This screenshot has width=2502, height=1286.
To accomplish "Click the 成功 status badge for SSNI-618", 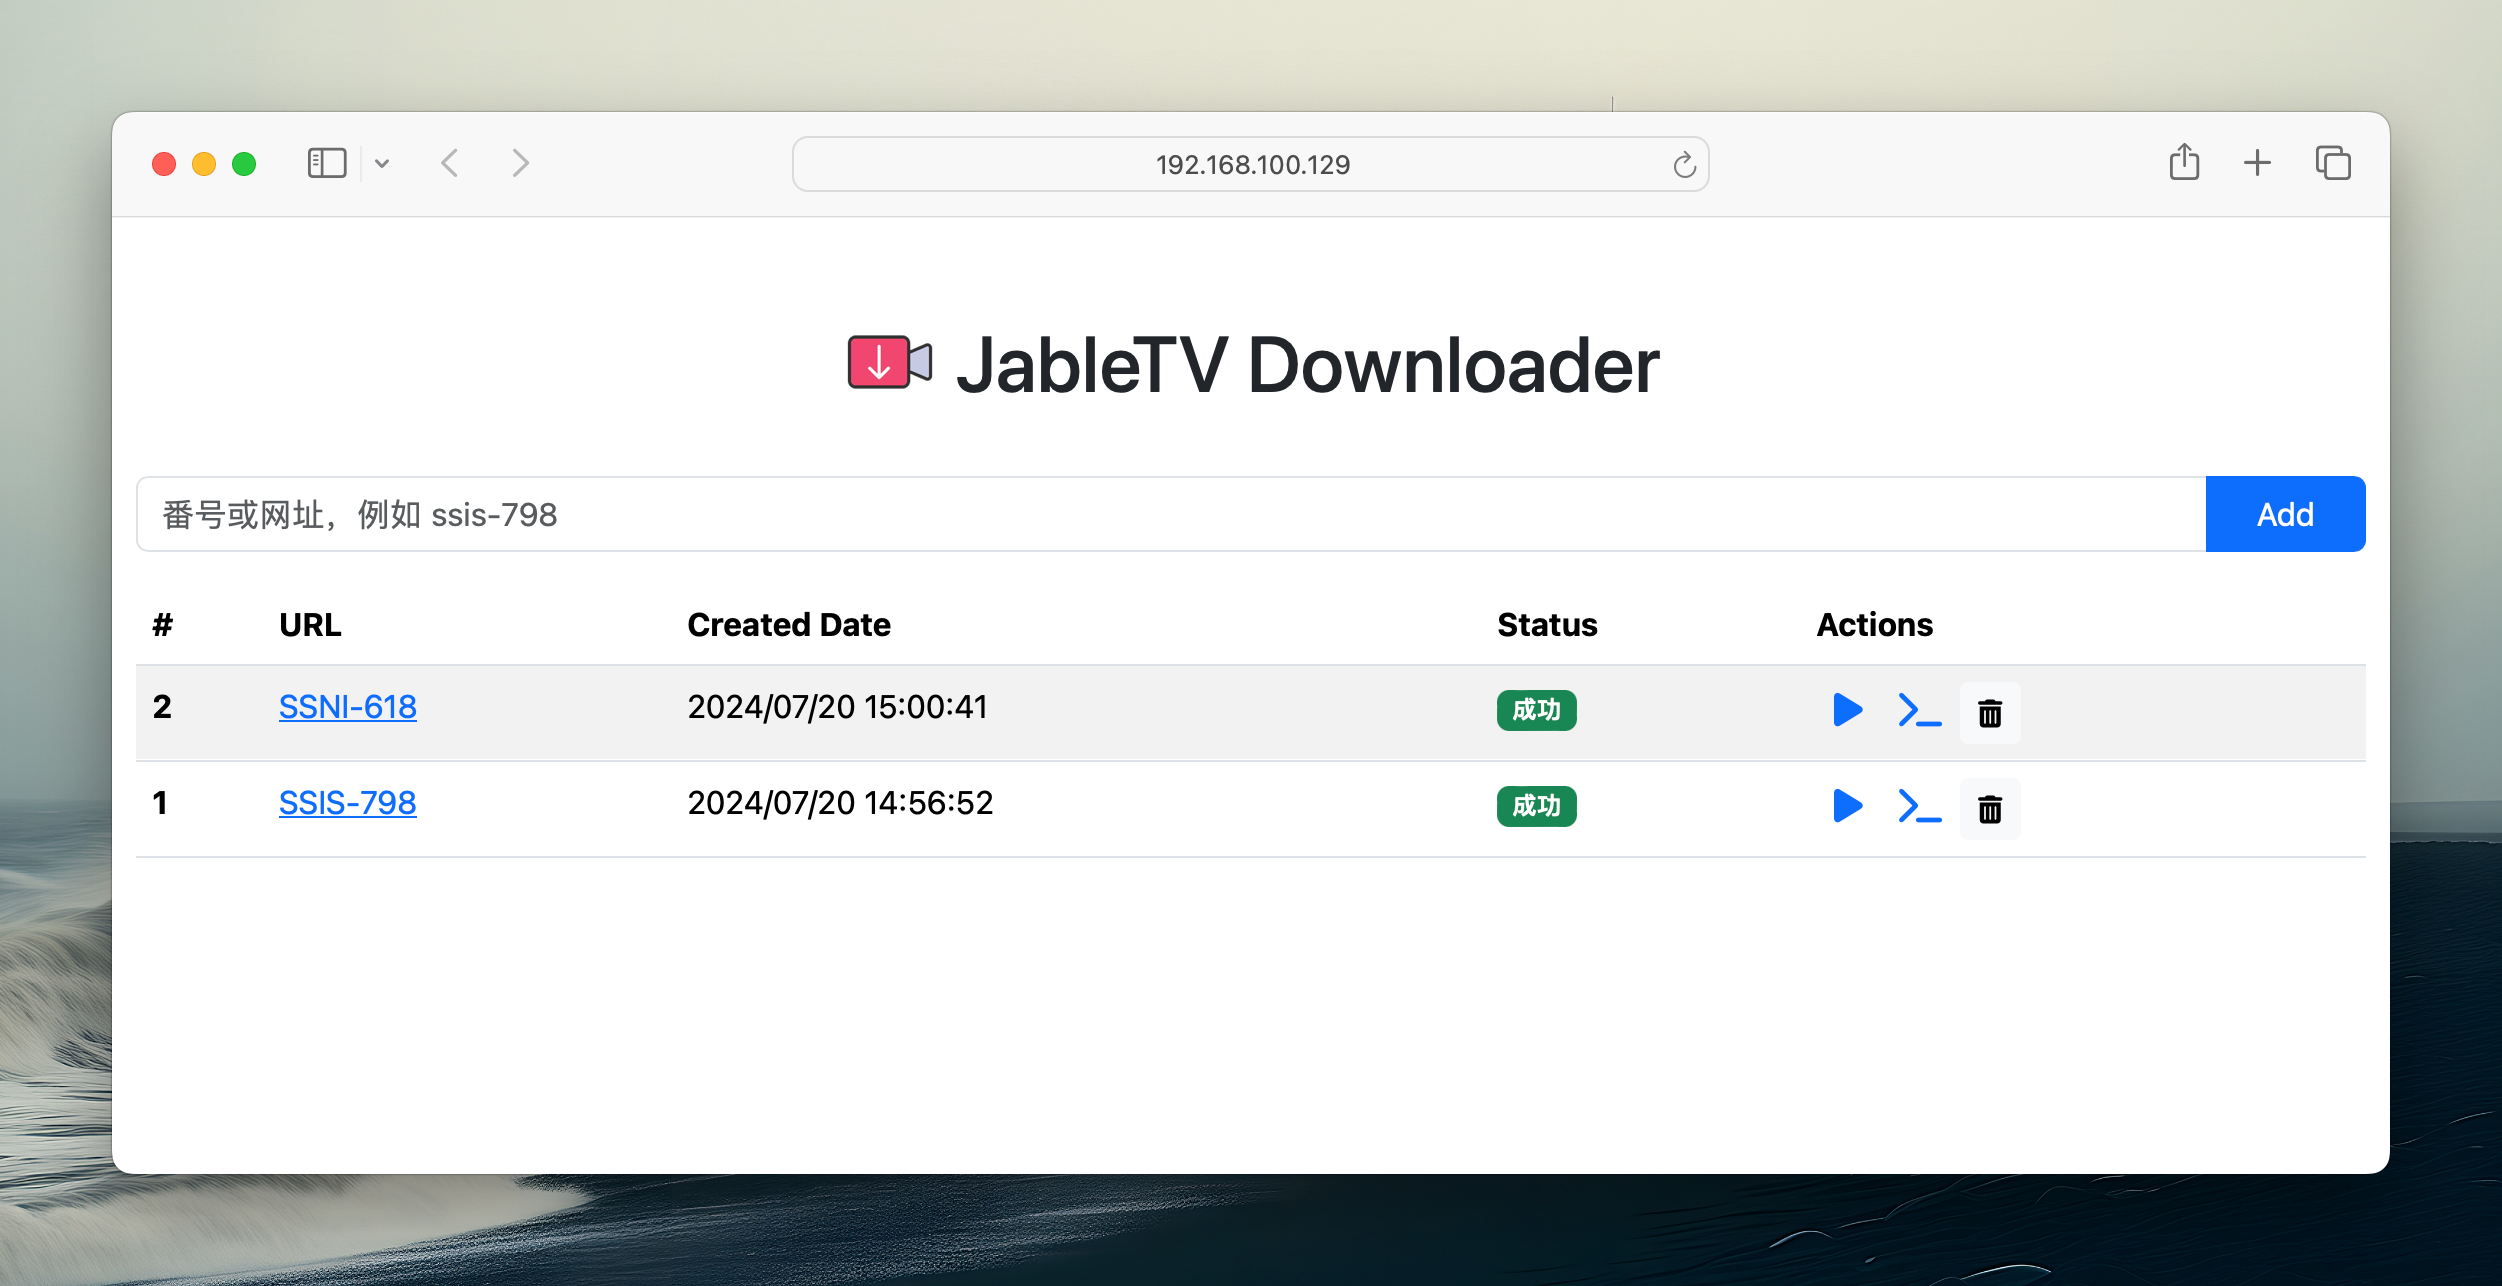I will 1536,710.
